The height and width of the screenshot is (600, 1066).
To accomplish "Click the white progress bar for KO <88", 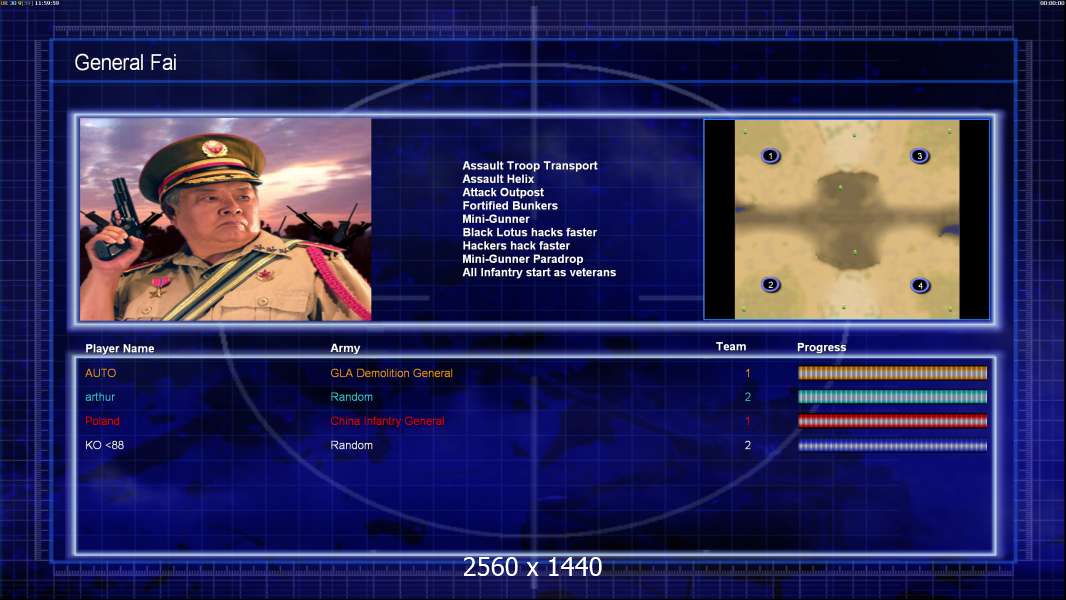I will click(892, 446).
